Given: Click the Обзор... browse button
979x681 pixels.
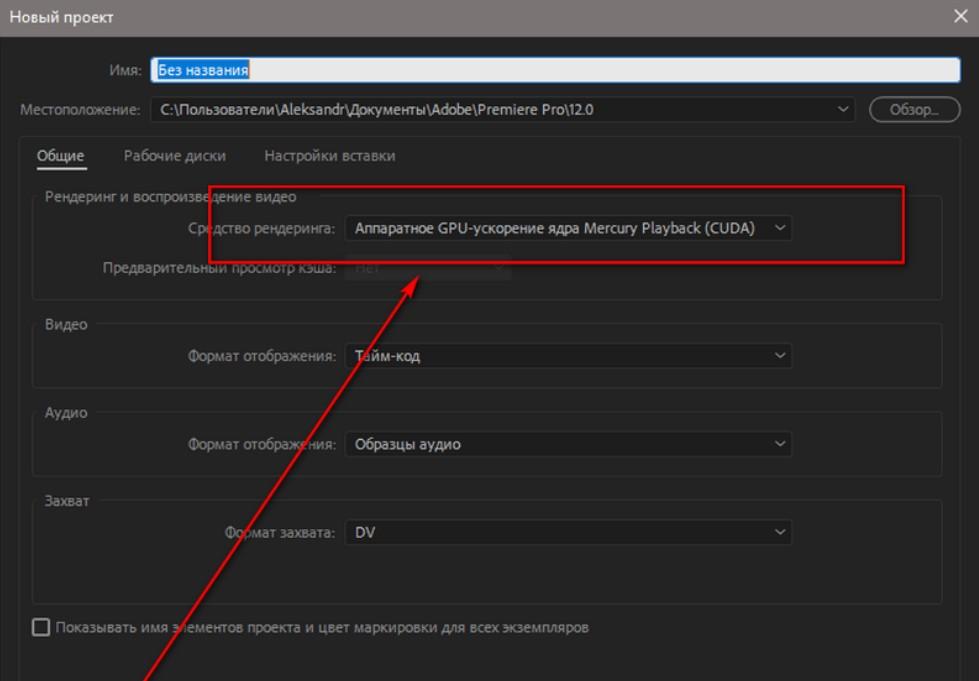Looking at the screenshot, I should 914,110.
